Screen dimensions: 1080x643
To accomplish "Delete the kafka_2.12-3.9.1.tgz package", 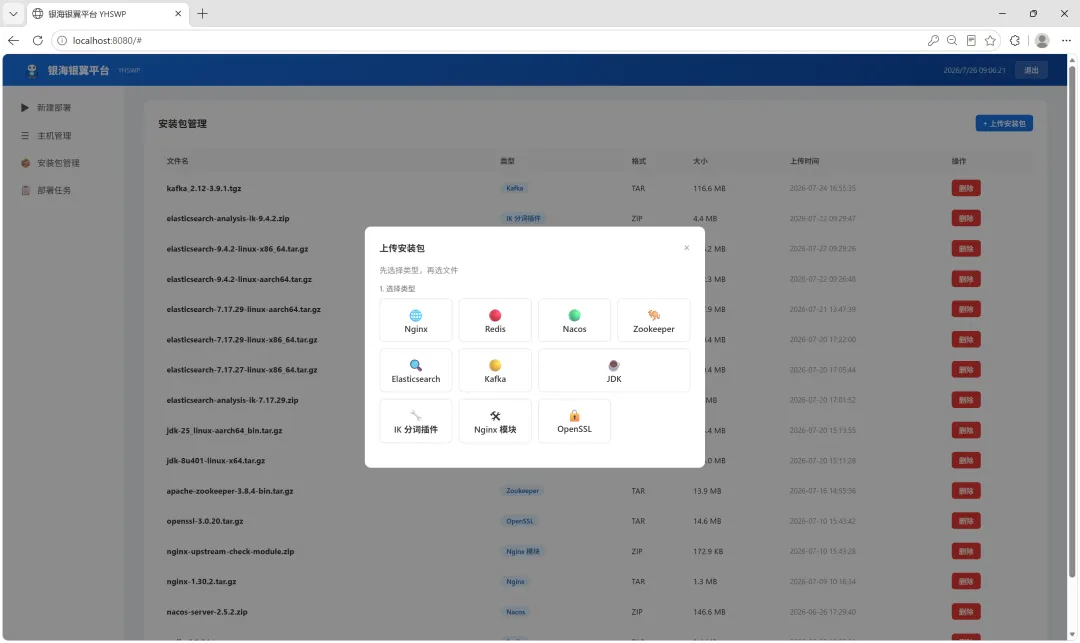I will [966, 188].
